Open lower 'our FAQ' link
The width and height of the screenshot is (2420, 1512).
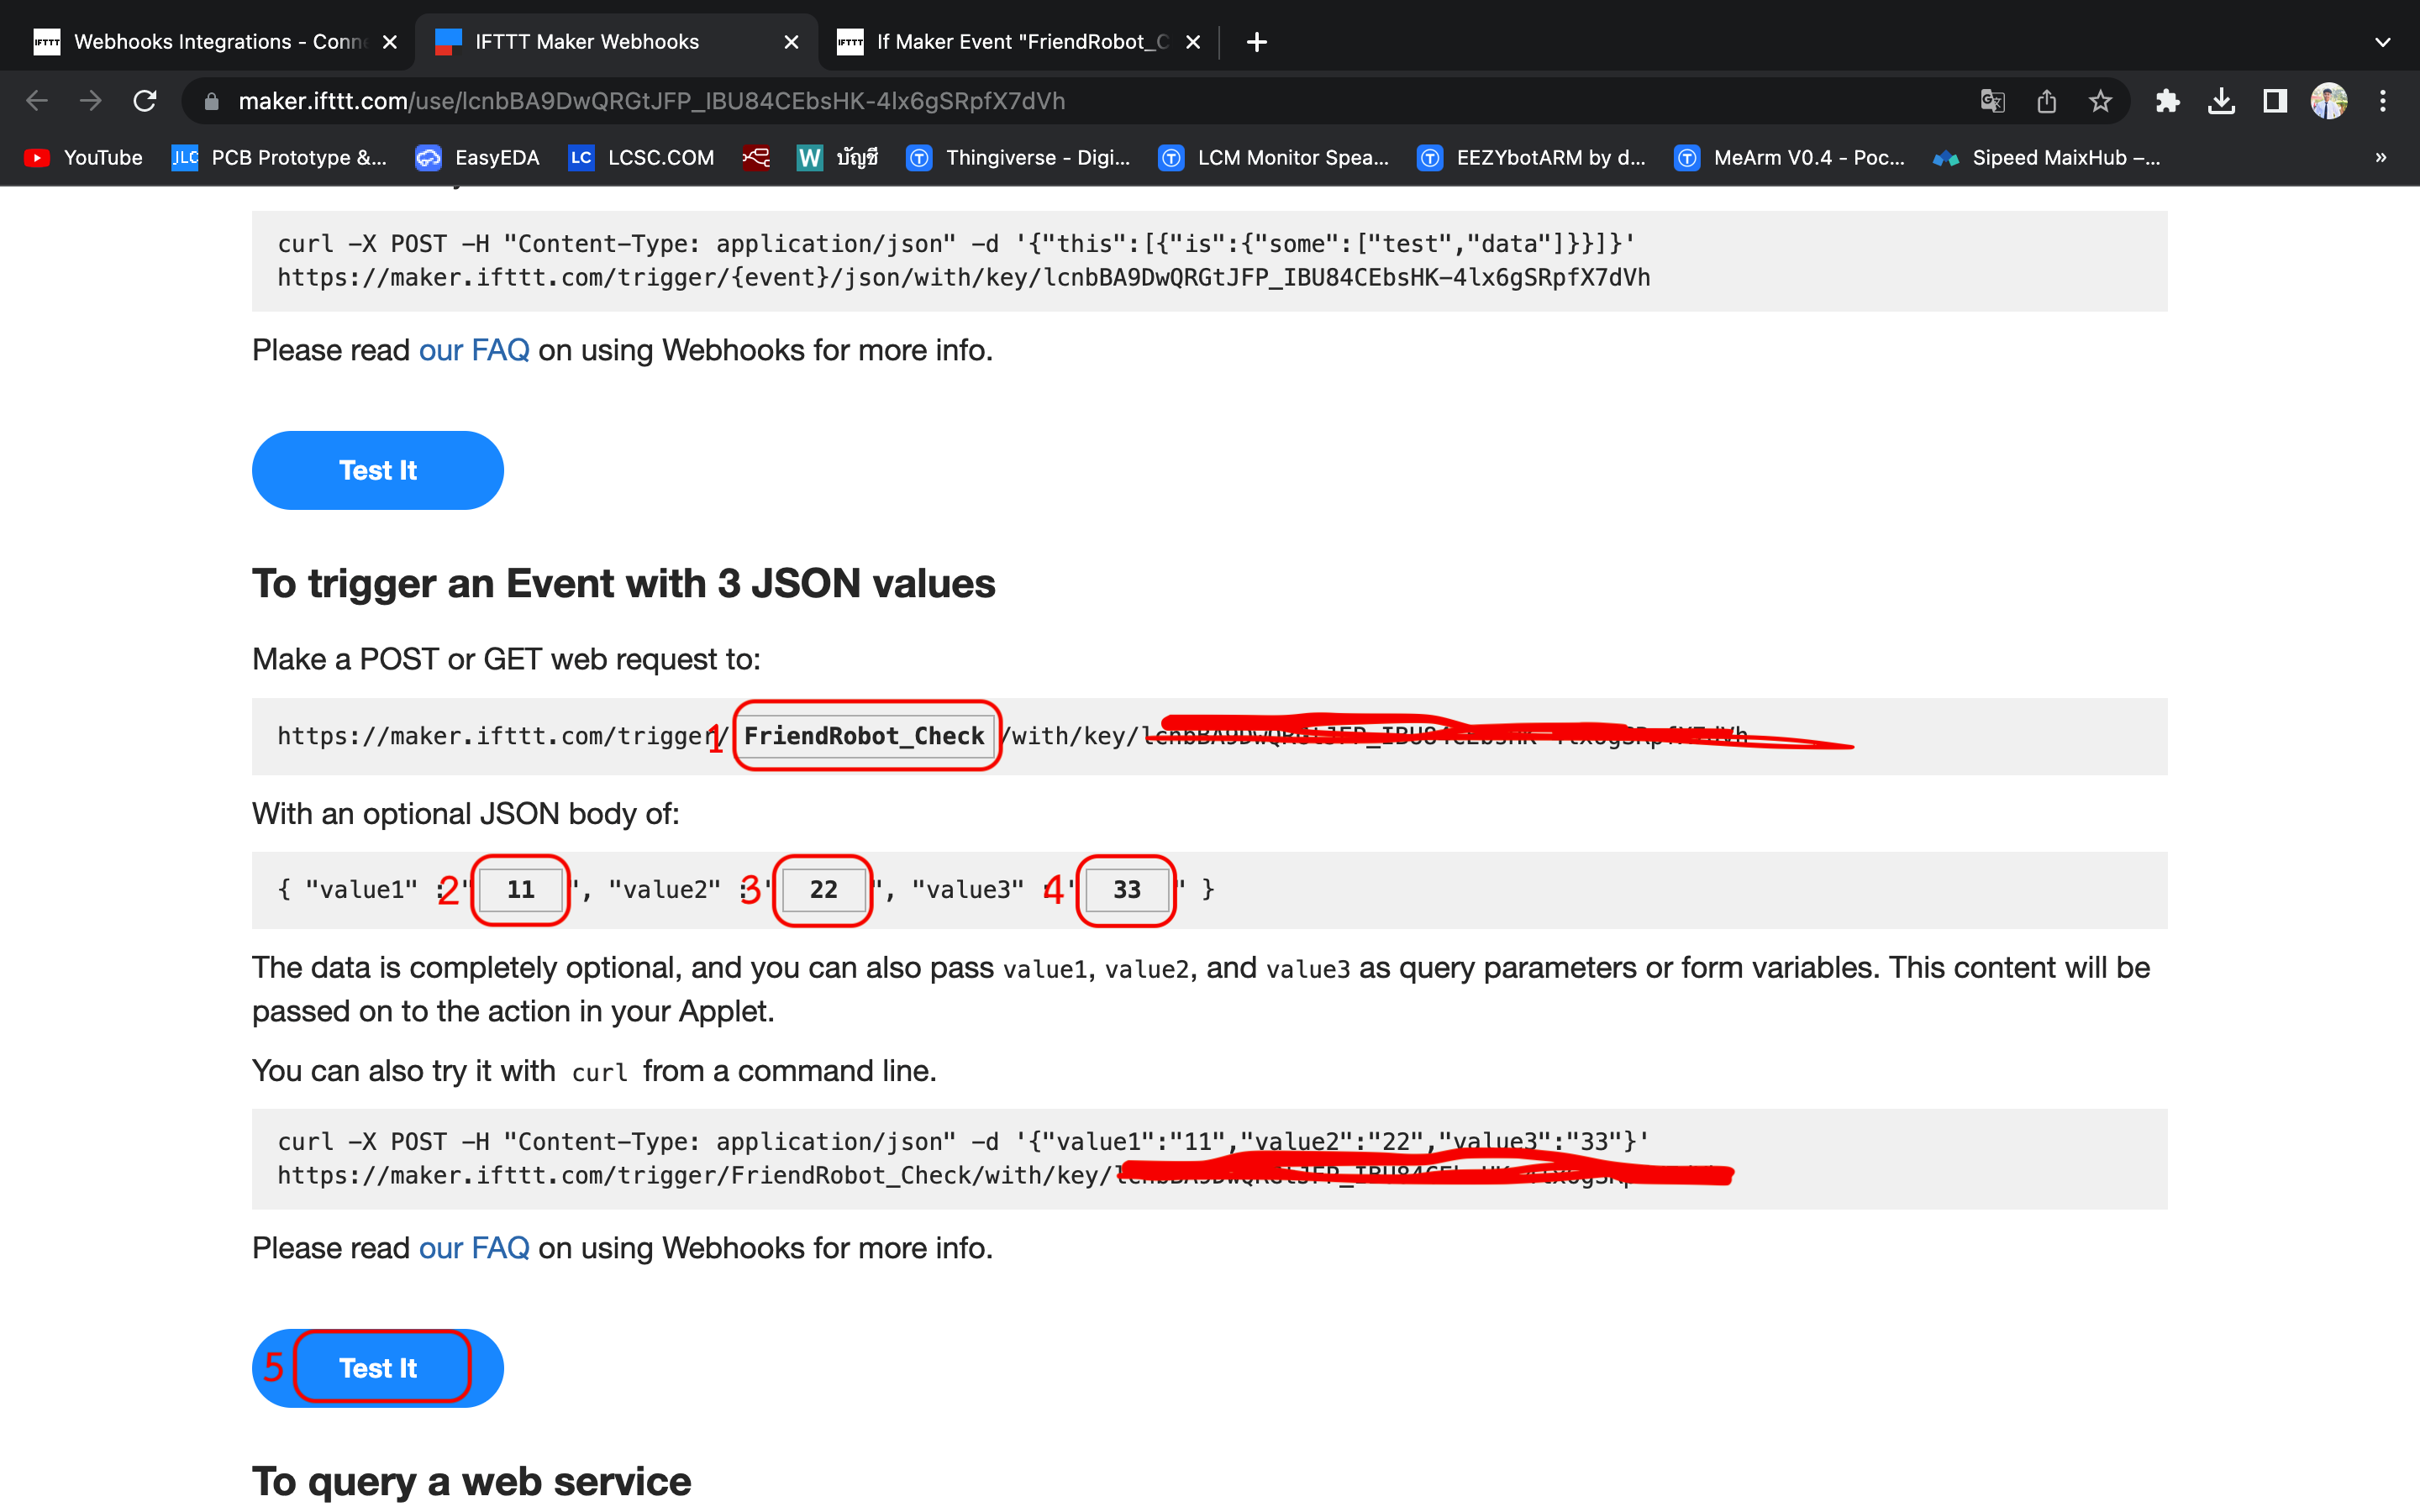pyautogui.click(x=474, y=1248)
